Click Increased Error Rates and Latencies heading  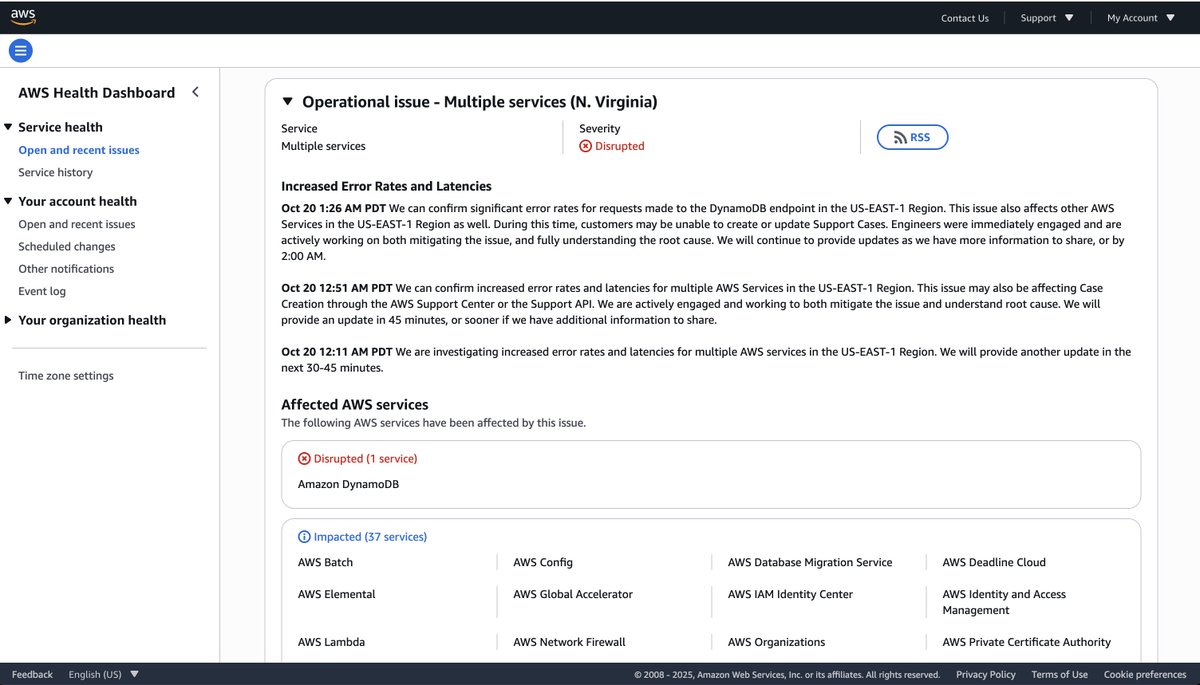tap(386, 186)
